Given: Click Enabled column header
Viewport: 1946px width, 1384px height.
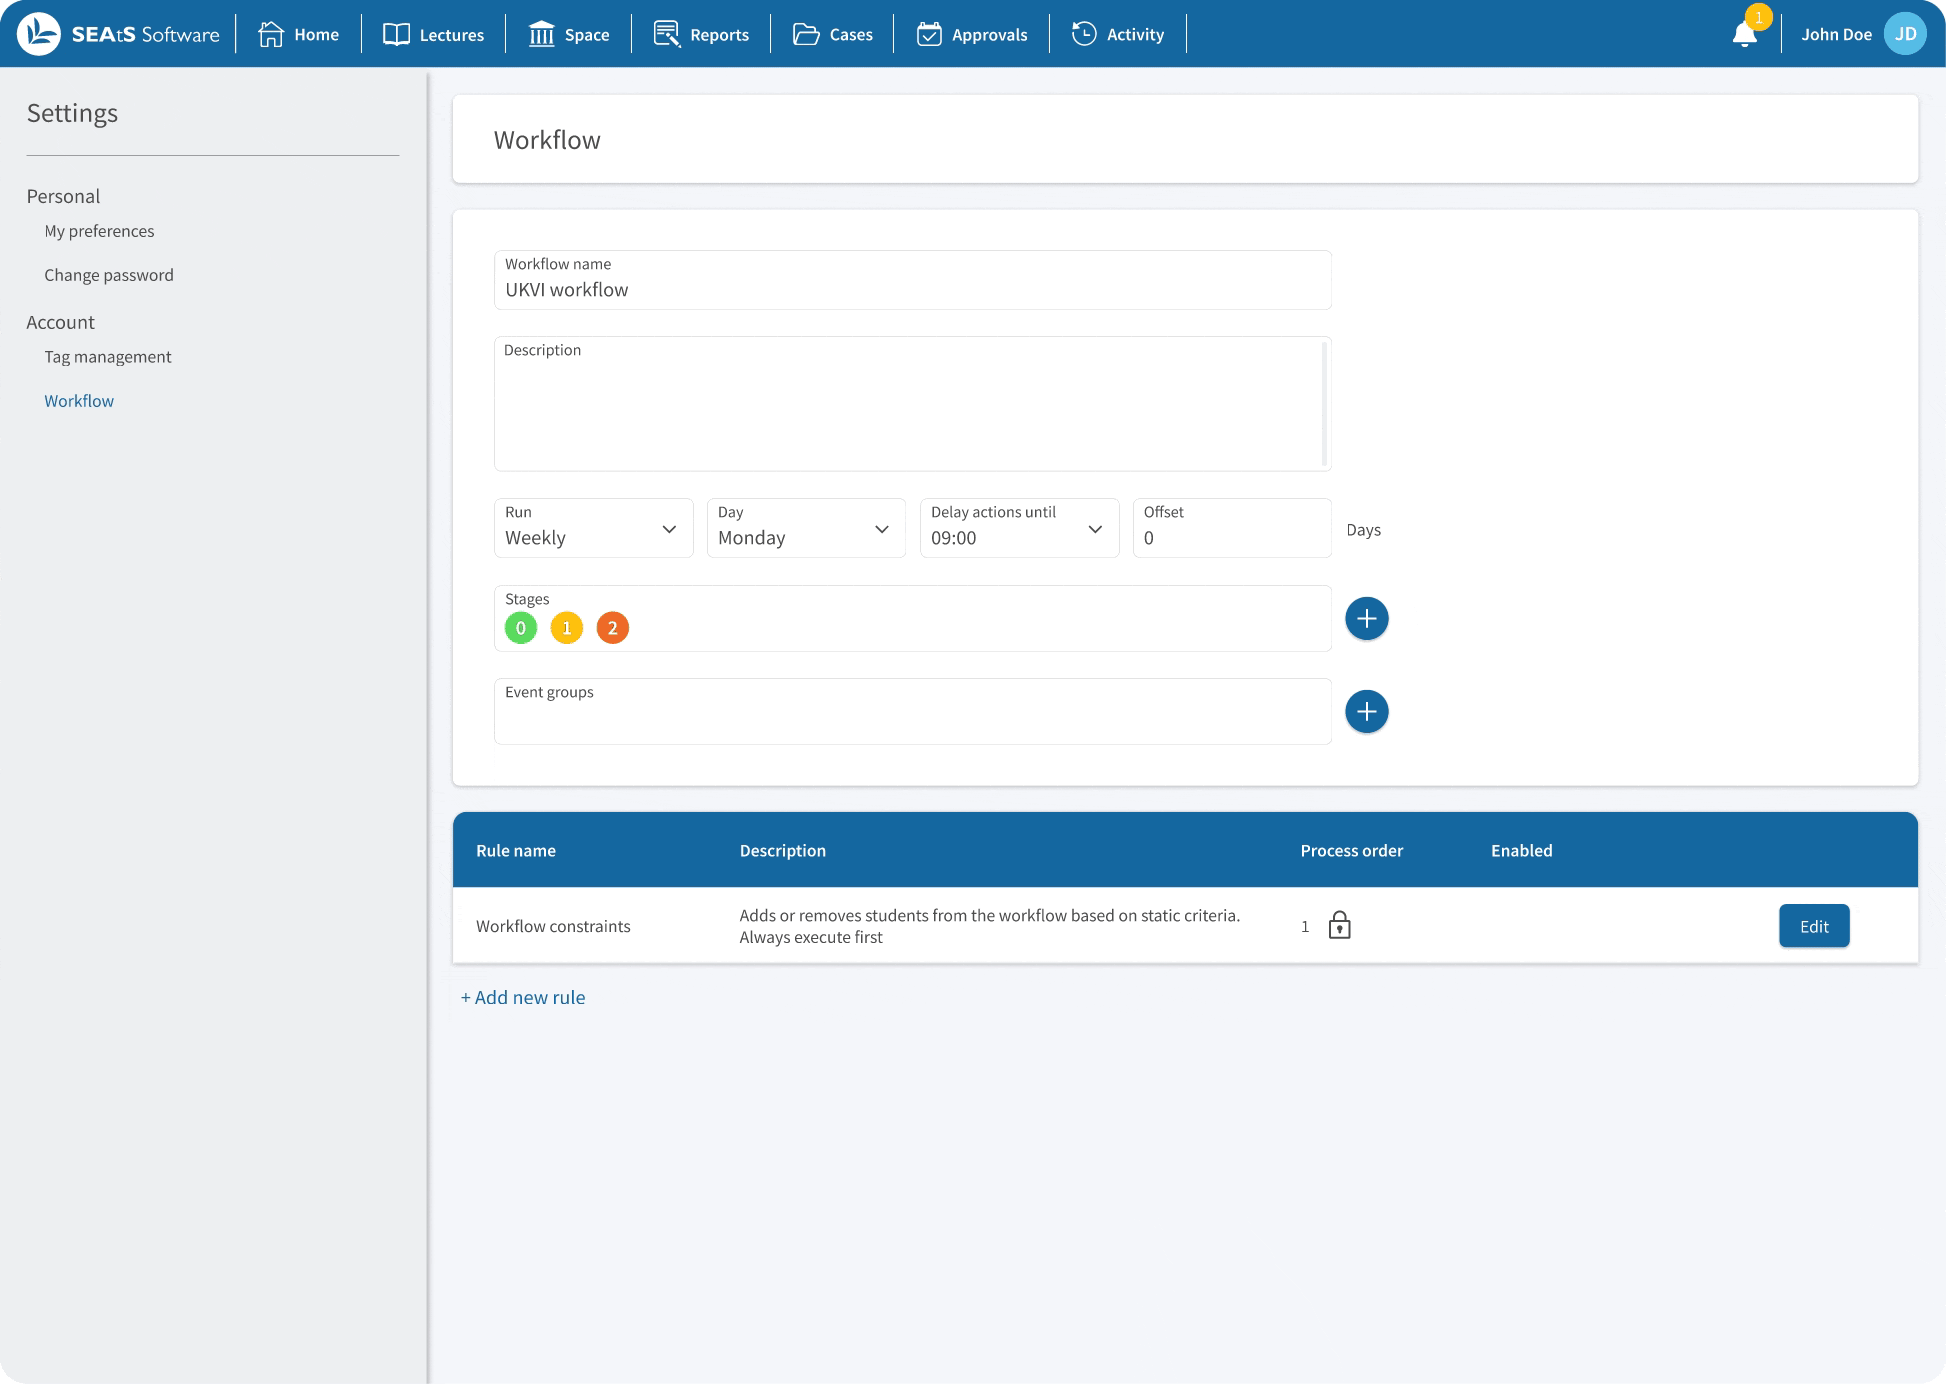Looking at the screenshot, I should point(1522,851).
